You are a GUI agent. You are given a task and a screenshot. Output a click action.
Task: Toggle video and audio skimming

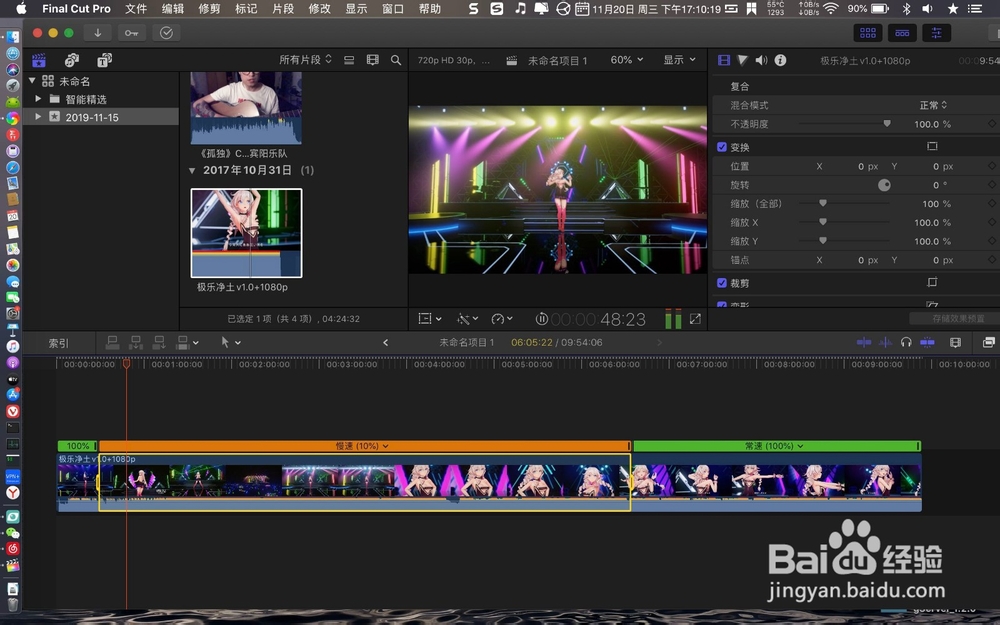[x=864, y=342]
